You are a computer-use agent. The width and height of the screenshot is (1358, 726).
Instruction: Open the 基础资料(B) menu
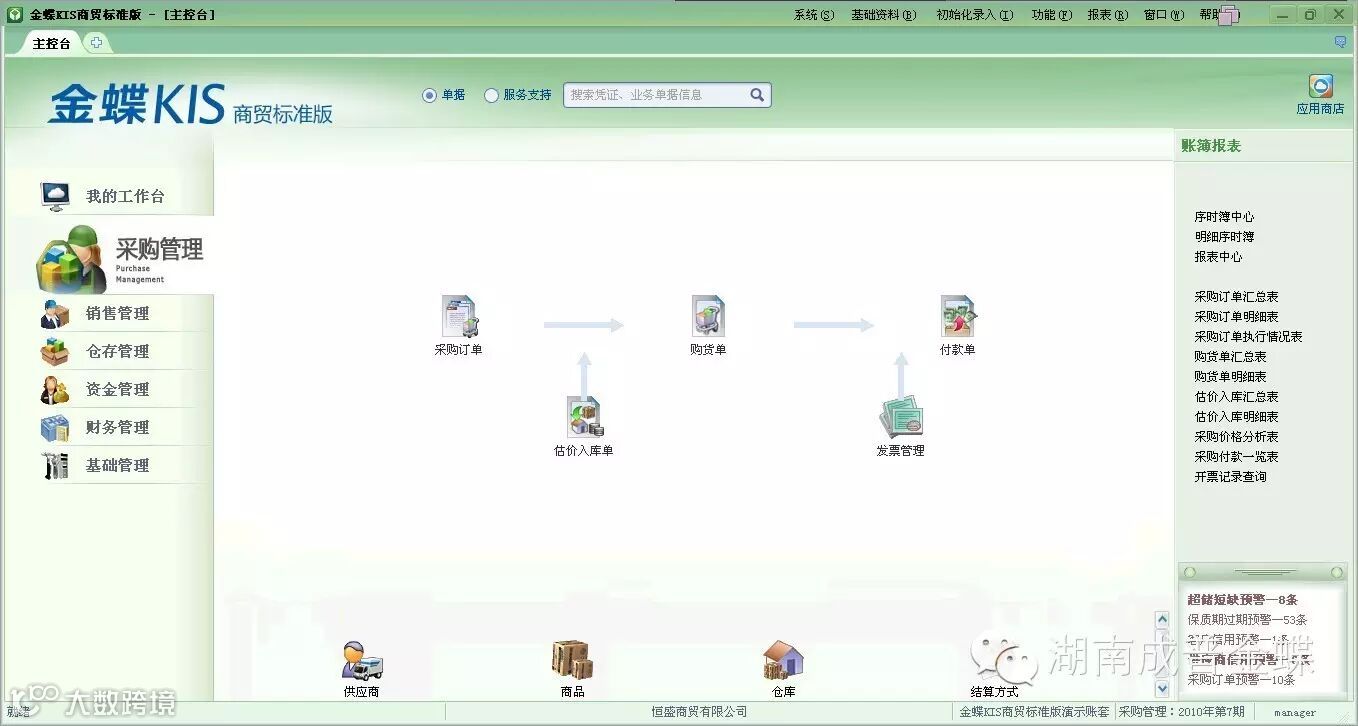[x=883, y=15]
